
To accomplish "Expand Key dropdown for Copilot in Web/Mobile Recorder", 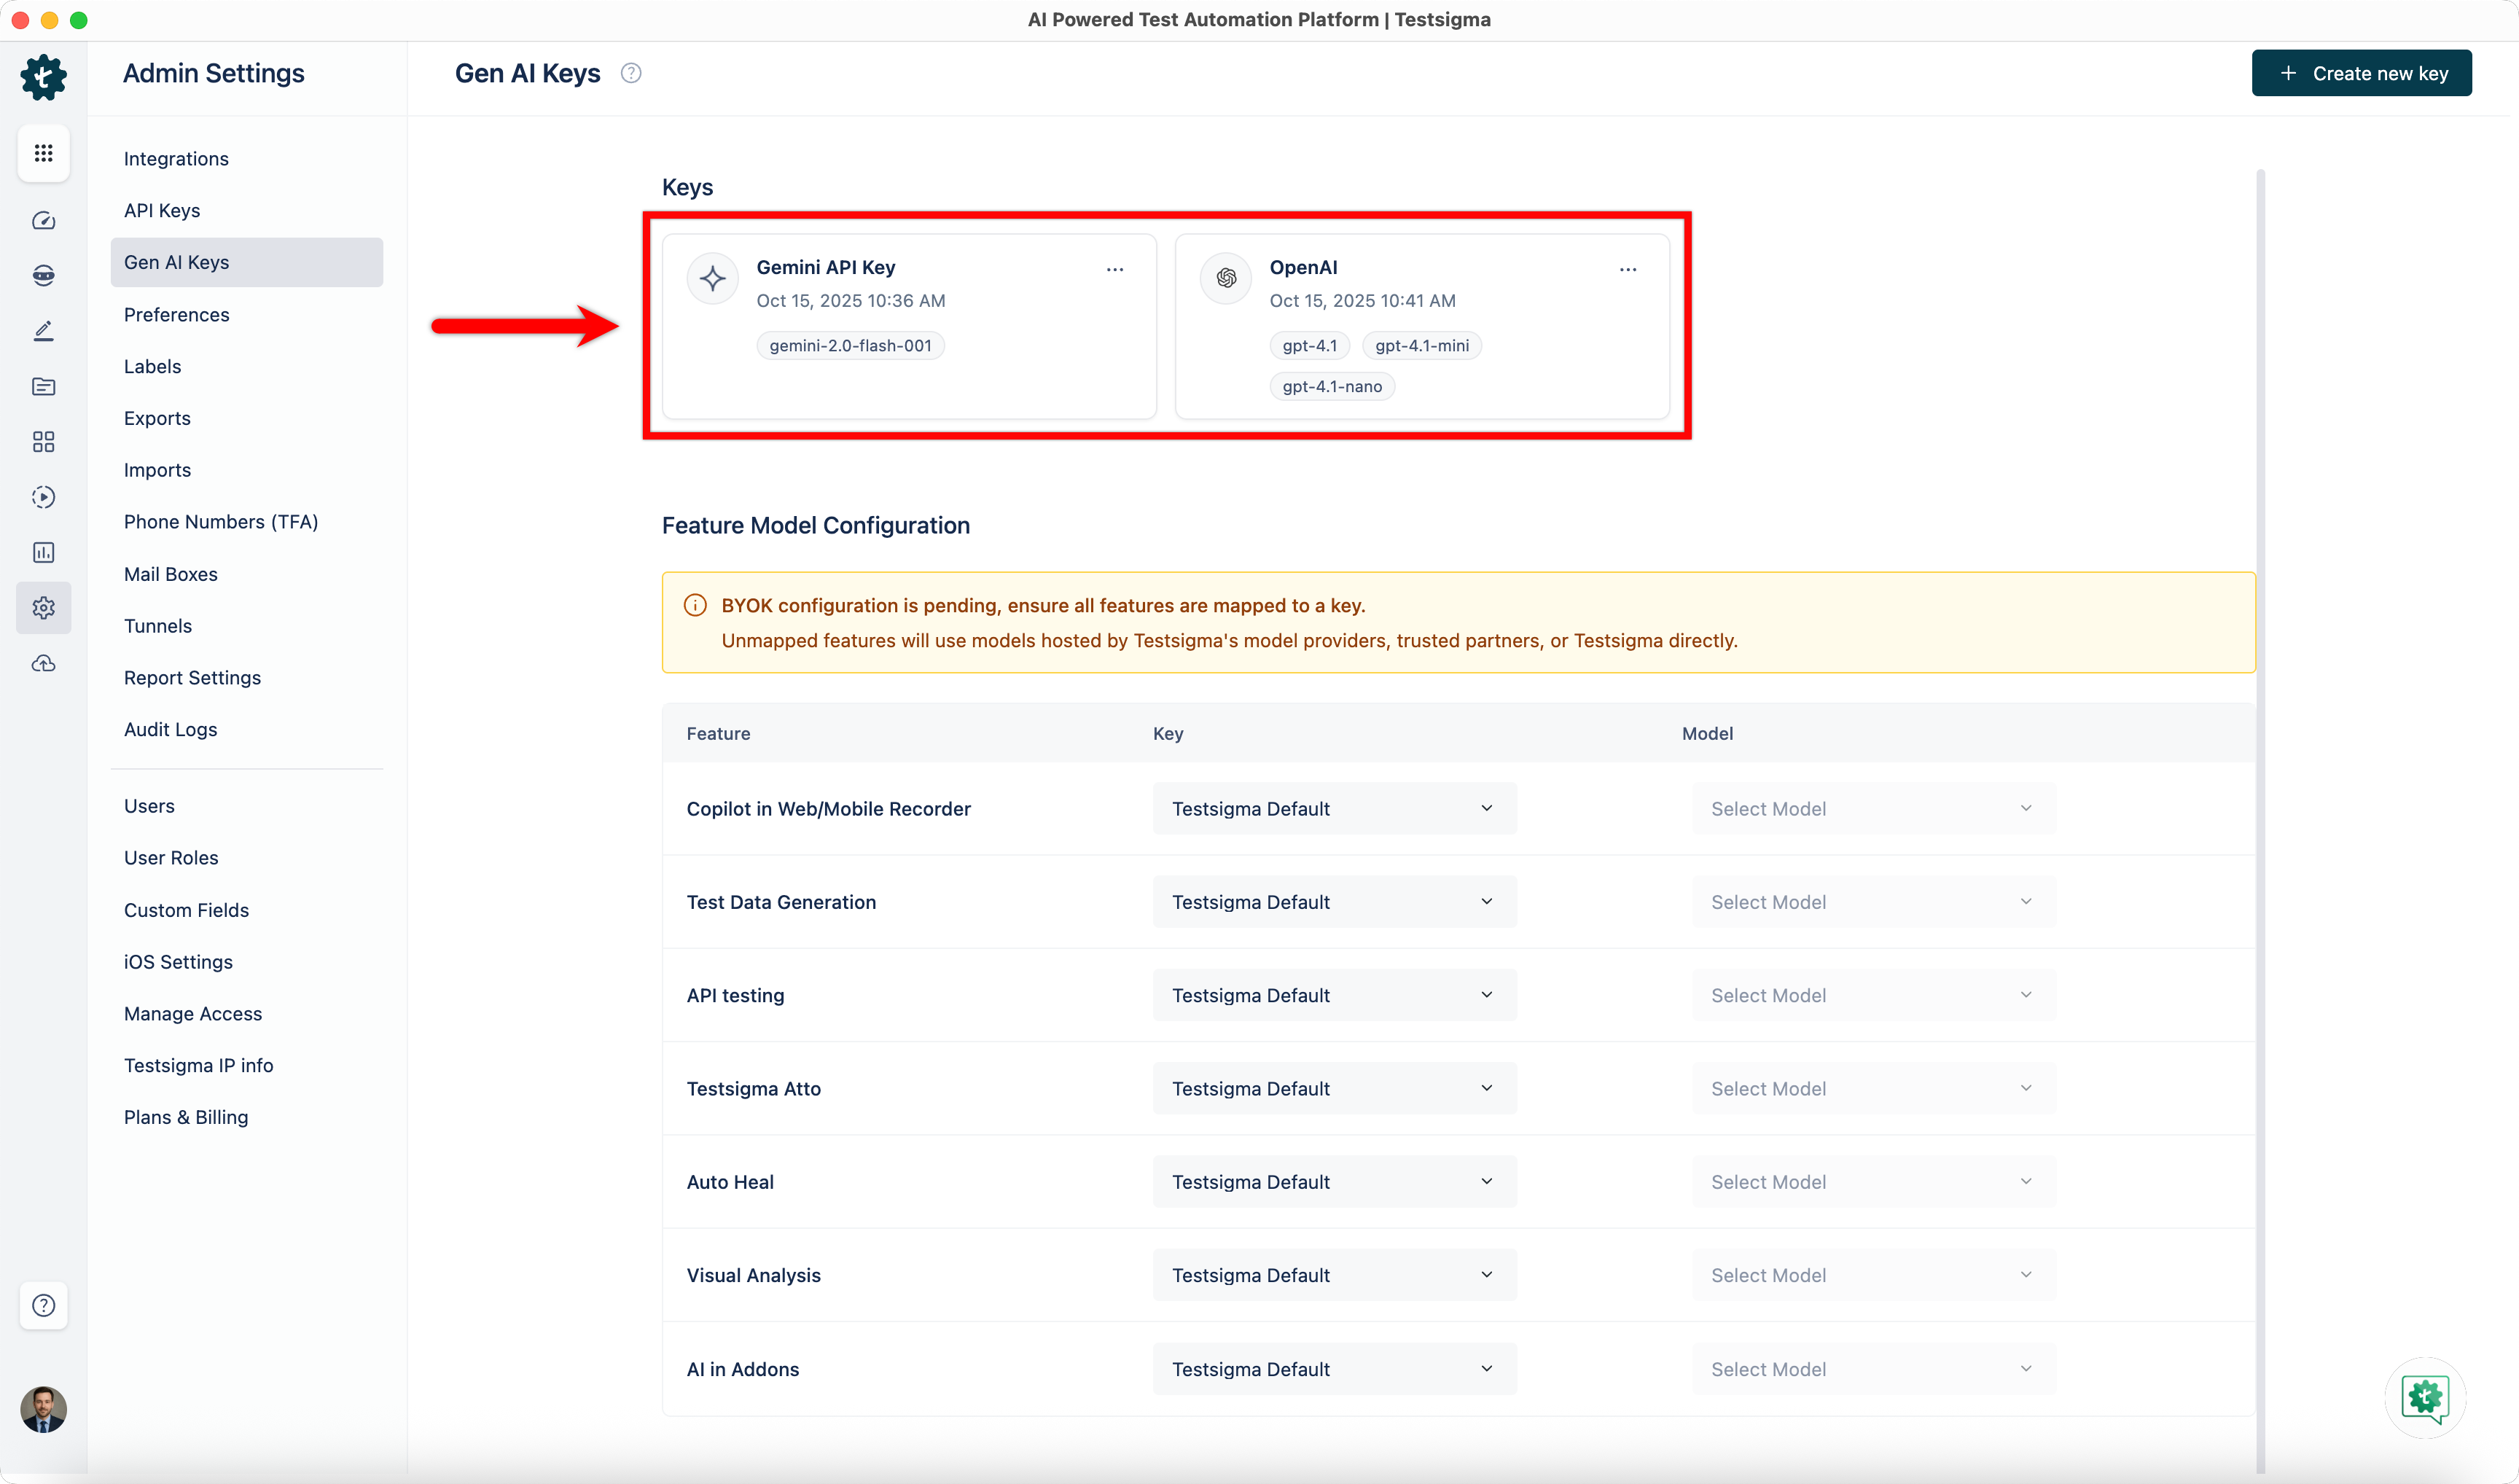I will [x=1333, y=808].
